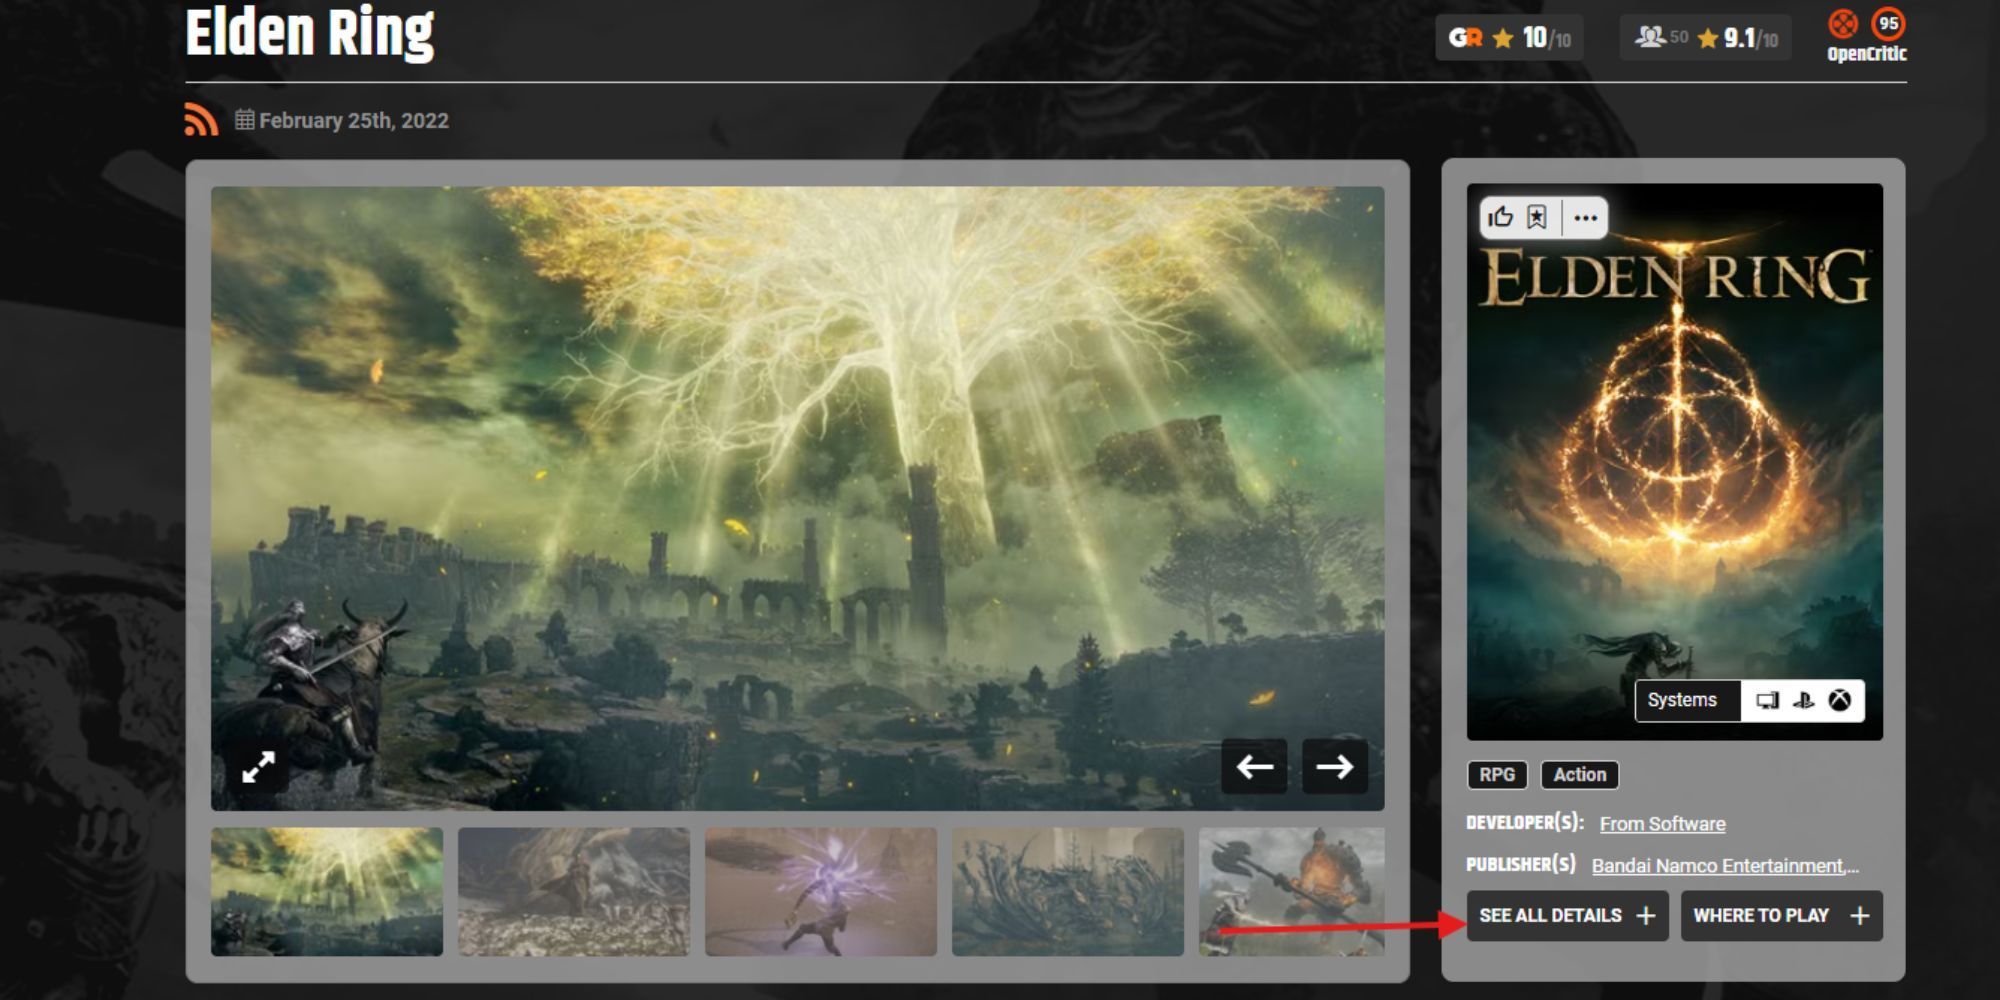This screenshot has width=2000, height=1000.
Task: Click the OpenCritic 95 score badge
Action: pos(1888,23)
